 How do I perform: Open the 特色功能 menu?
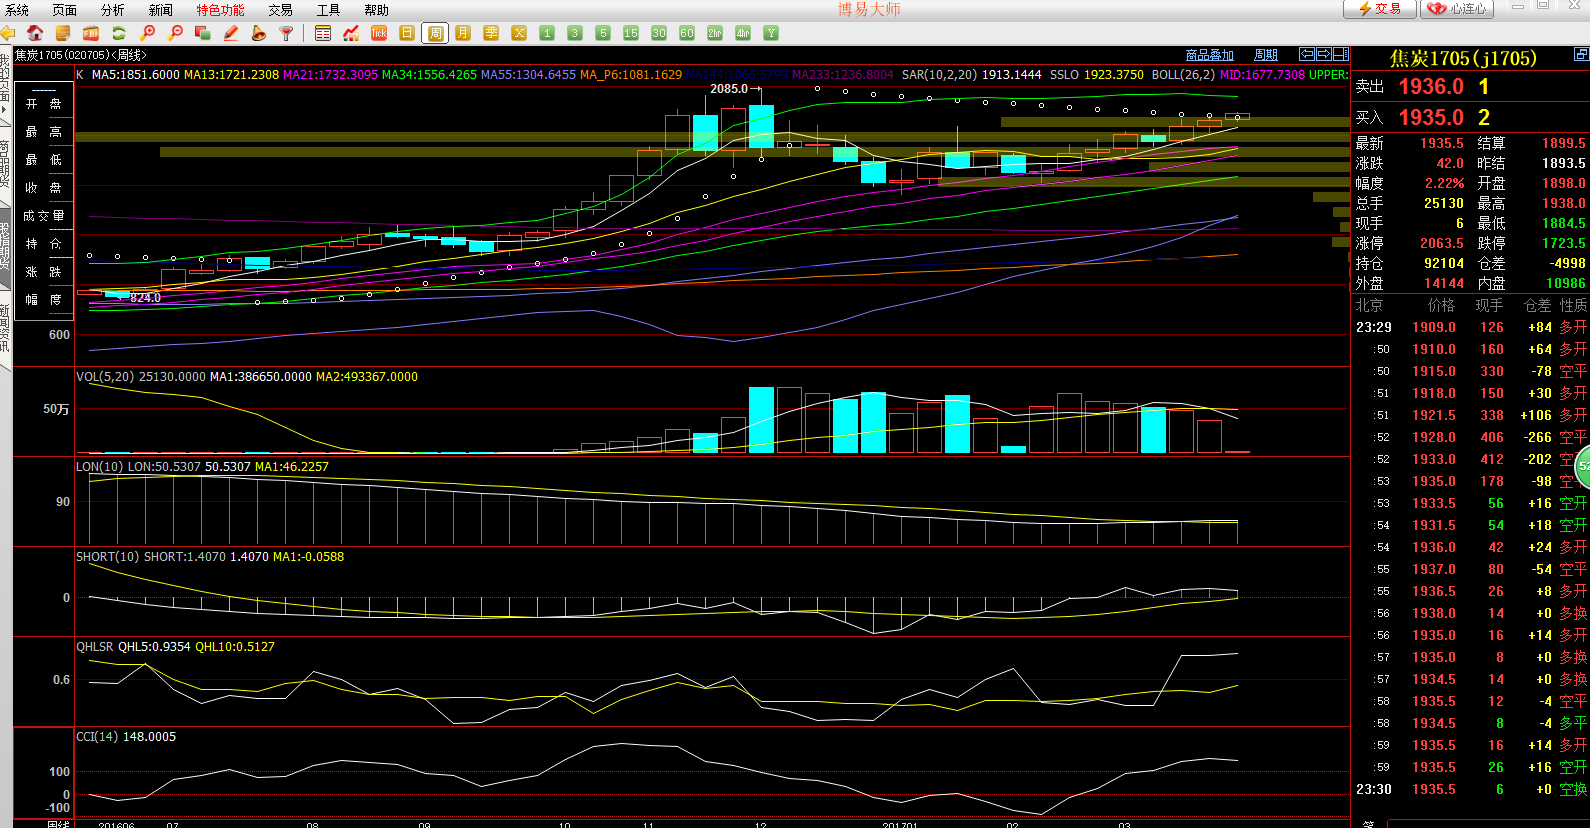click(221, 10)
